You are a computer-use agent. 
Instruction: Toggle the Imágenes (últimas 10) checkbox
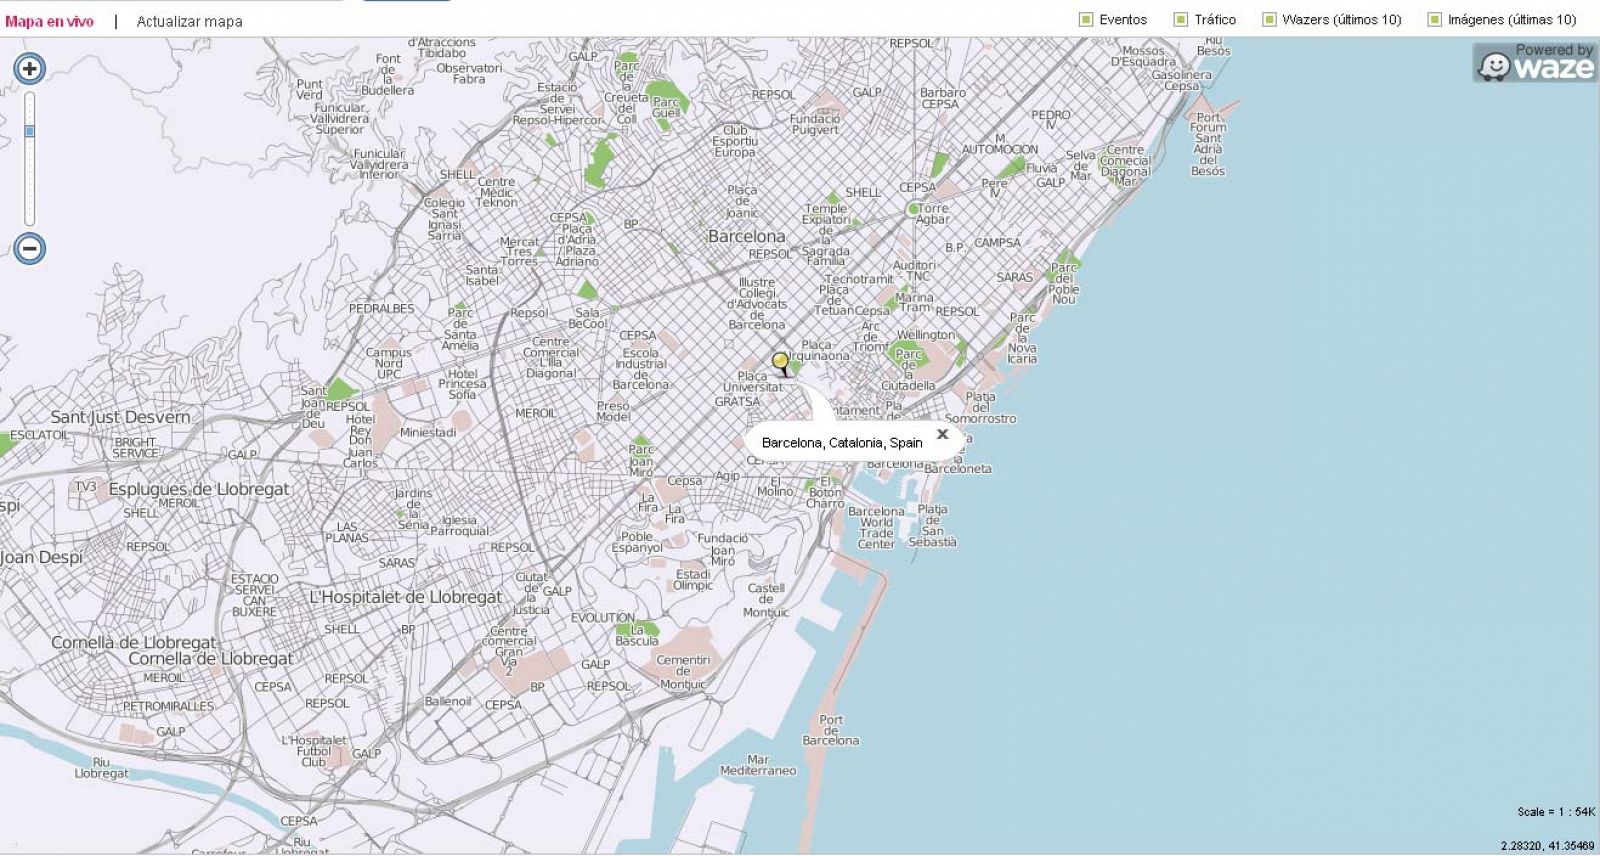1435,19
